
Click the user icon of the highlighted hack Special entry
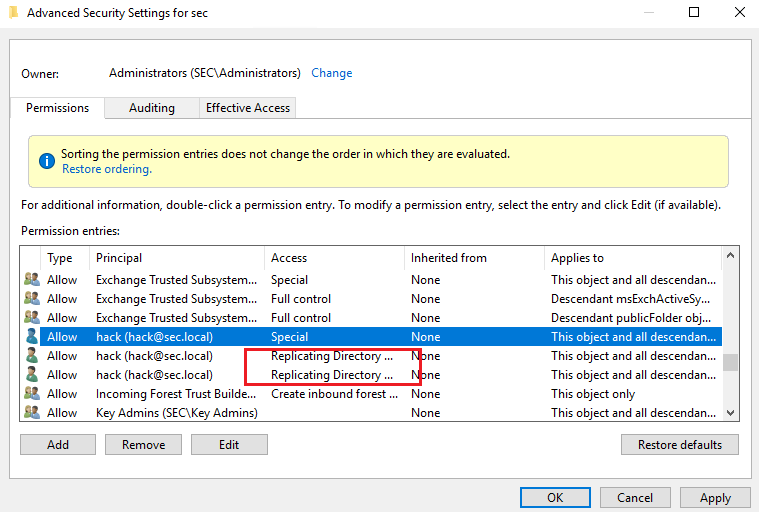coord(32,337)
